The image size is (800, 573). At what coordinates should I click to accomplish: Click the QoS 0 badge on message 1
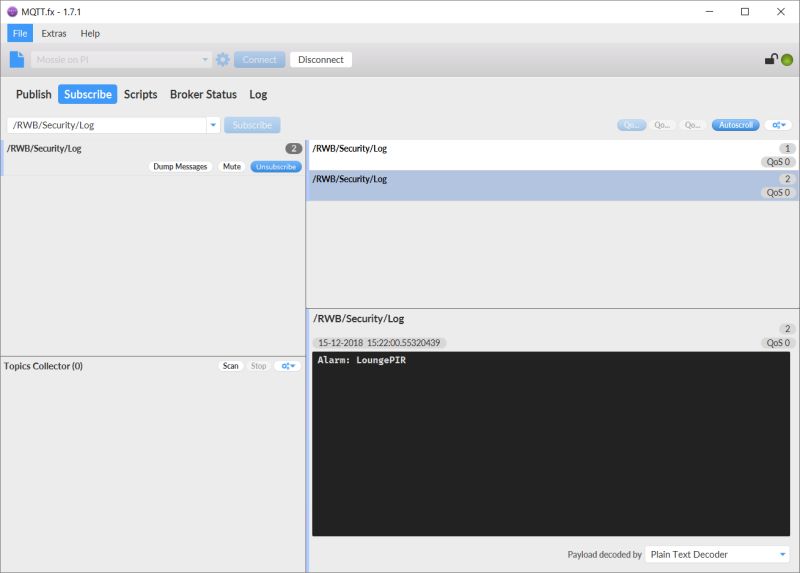pyautogui.click(x=778, y=162)
